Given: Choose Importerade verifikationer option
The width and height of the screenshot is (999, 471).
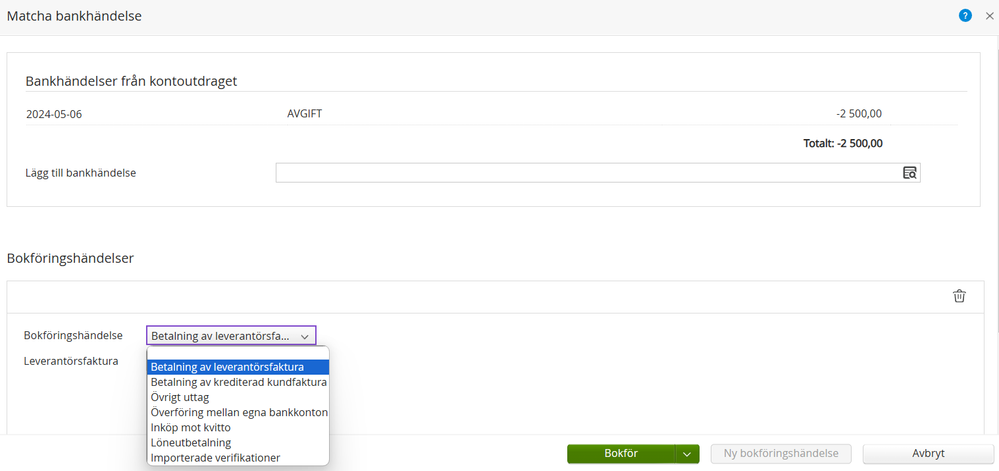Looking at the screenshot, I should 238,457.
